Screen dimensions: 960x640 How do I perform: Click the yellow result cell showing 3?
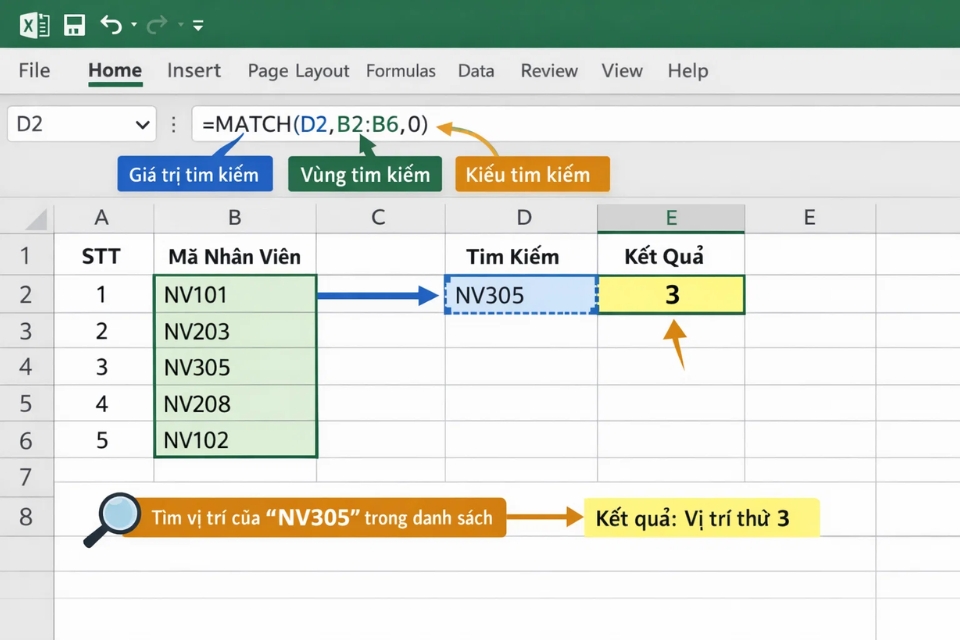(671, 295)
